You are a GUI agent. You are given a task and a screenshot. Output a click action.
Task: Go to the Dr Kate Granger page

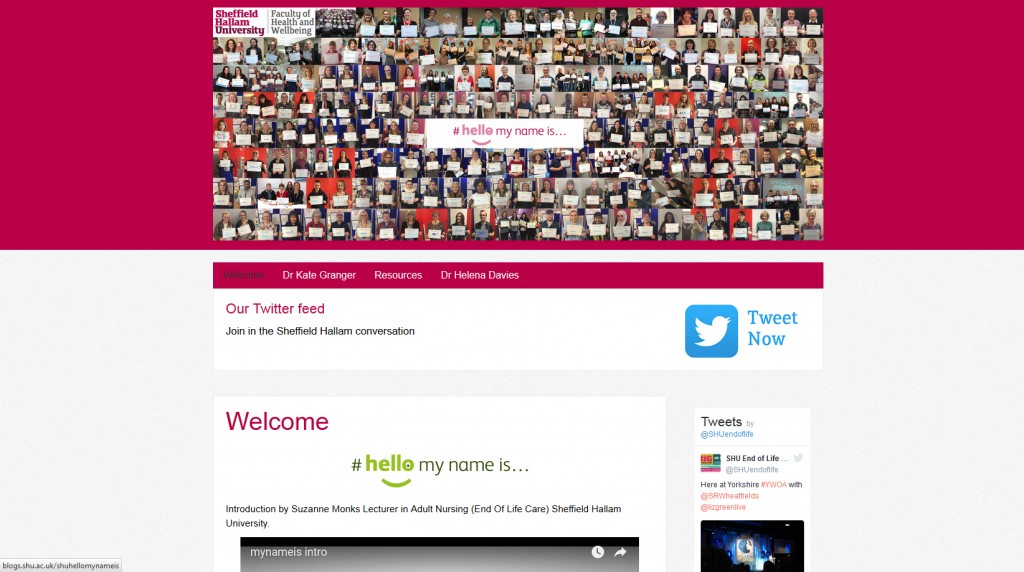point(319,275)
